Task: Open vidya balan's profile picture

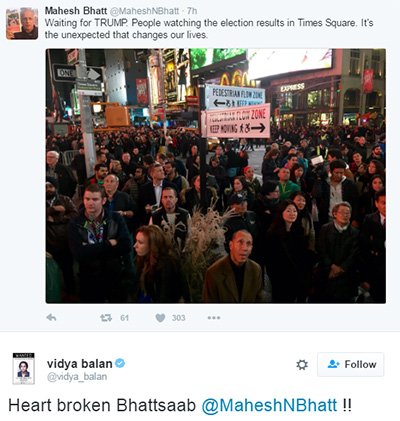Action: point(23,368)
